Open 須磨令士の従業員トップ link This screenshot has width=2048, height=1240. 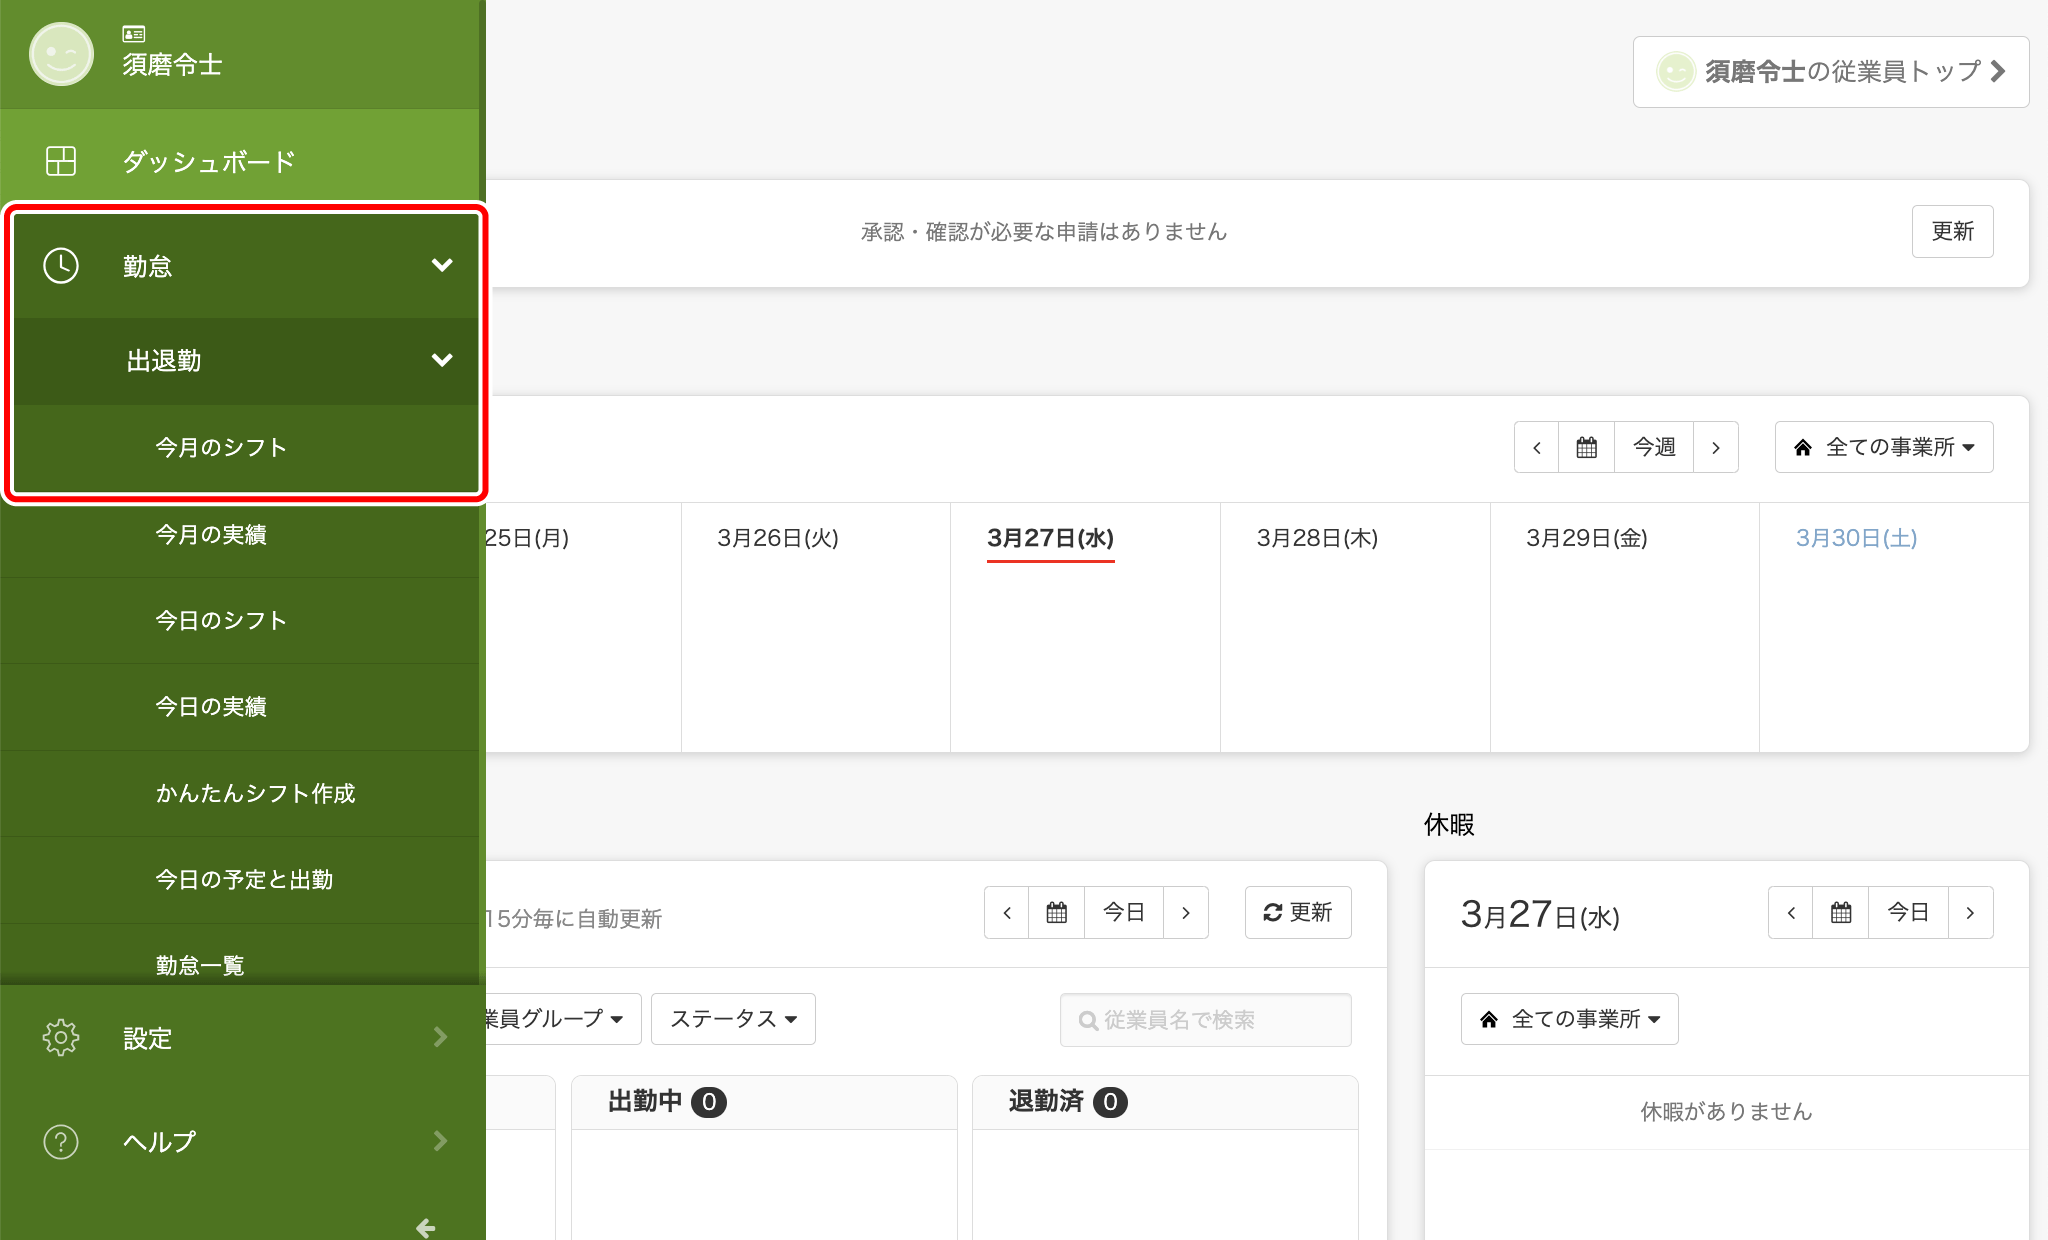coord(1830,72)
